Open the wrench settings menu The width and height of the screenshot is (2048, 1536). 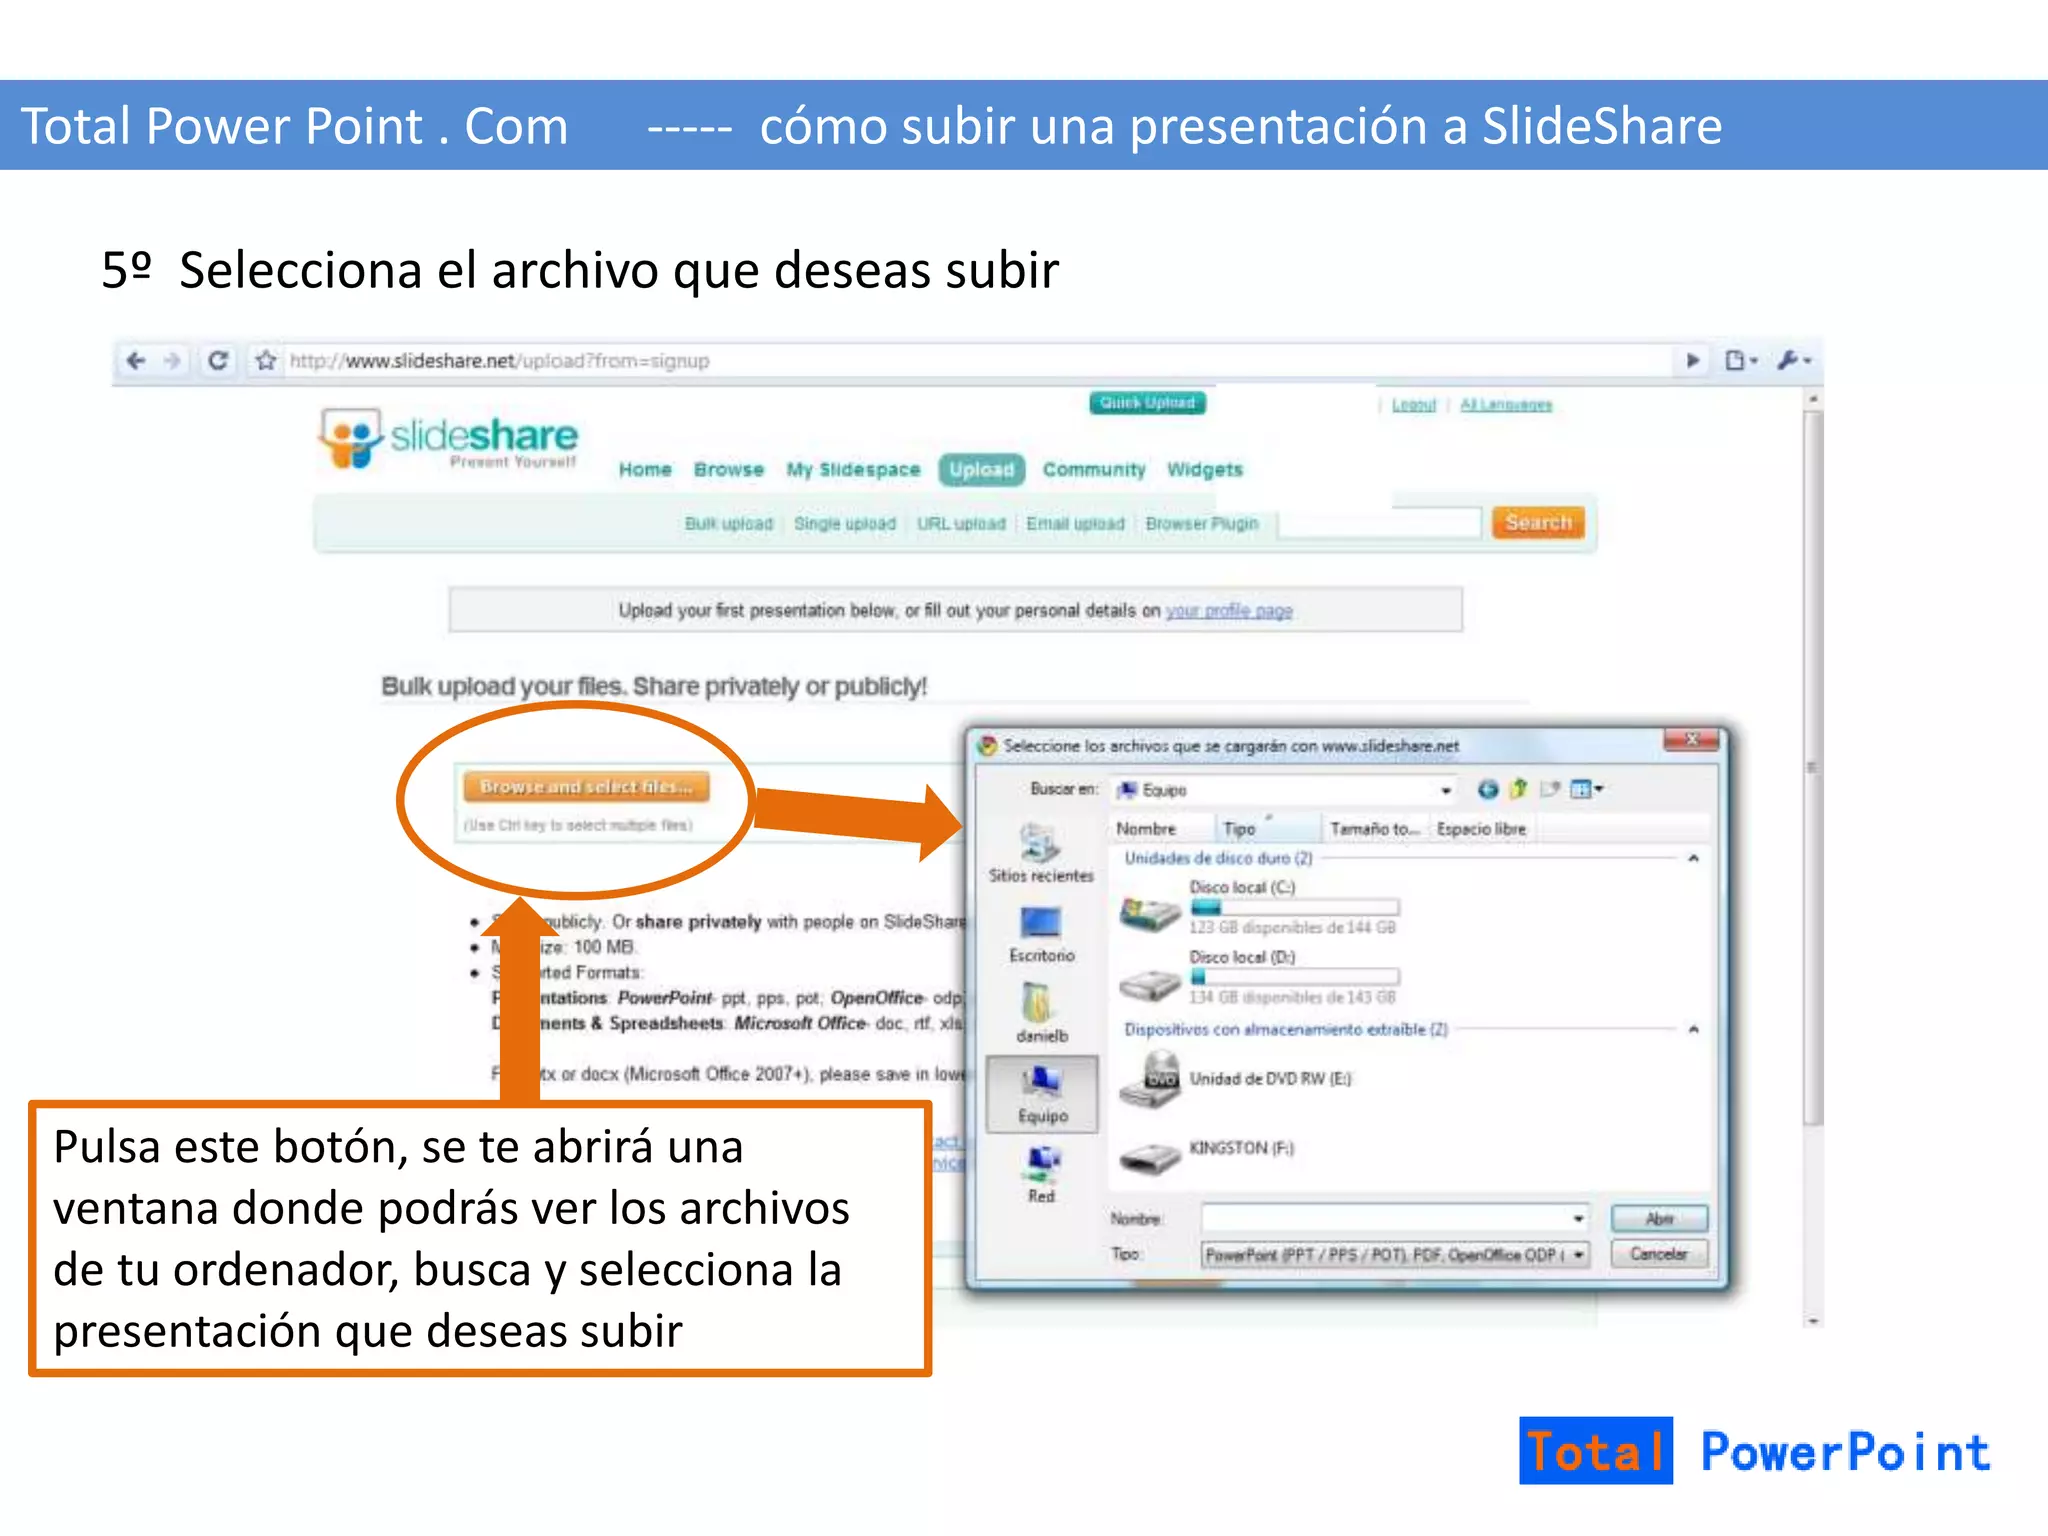(1794, 360)
